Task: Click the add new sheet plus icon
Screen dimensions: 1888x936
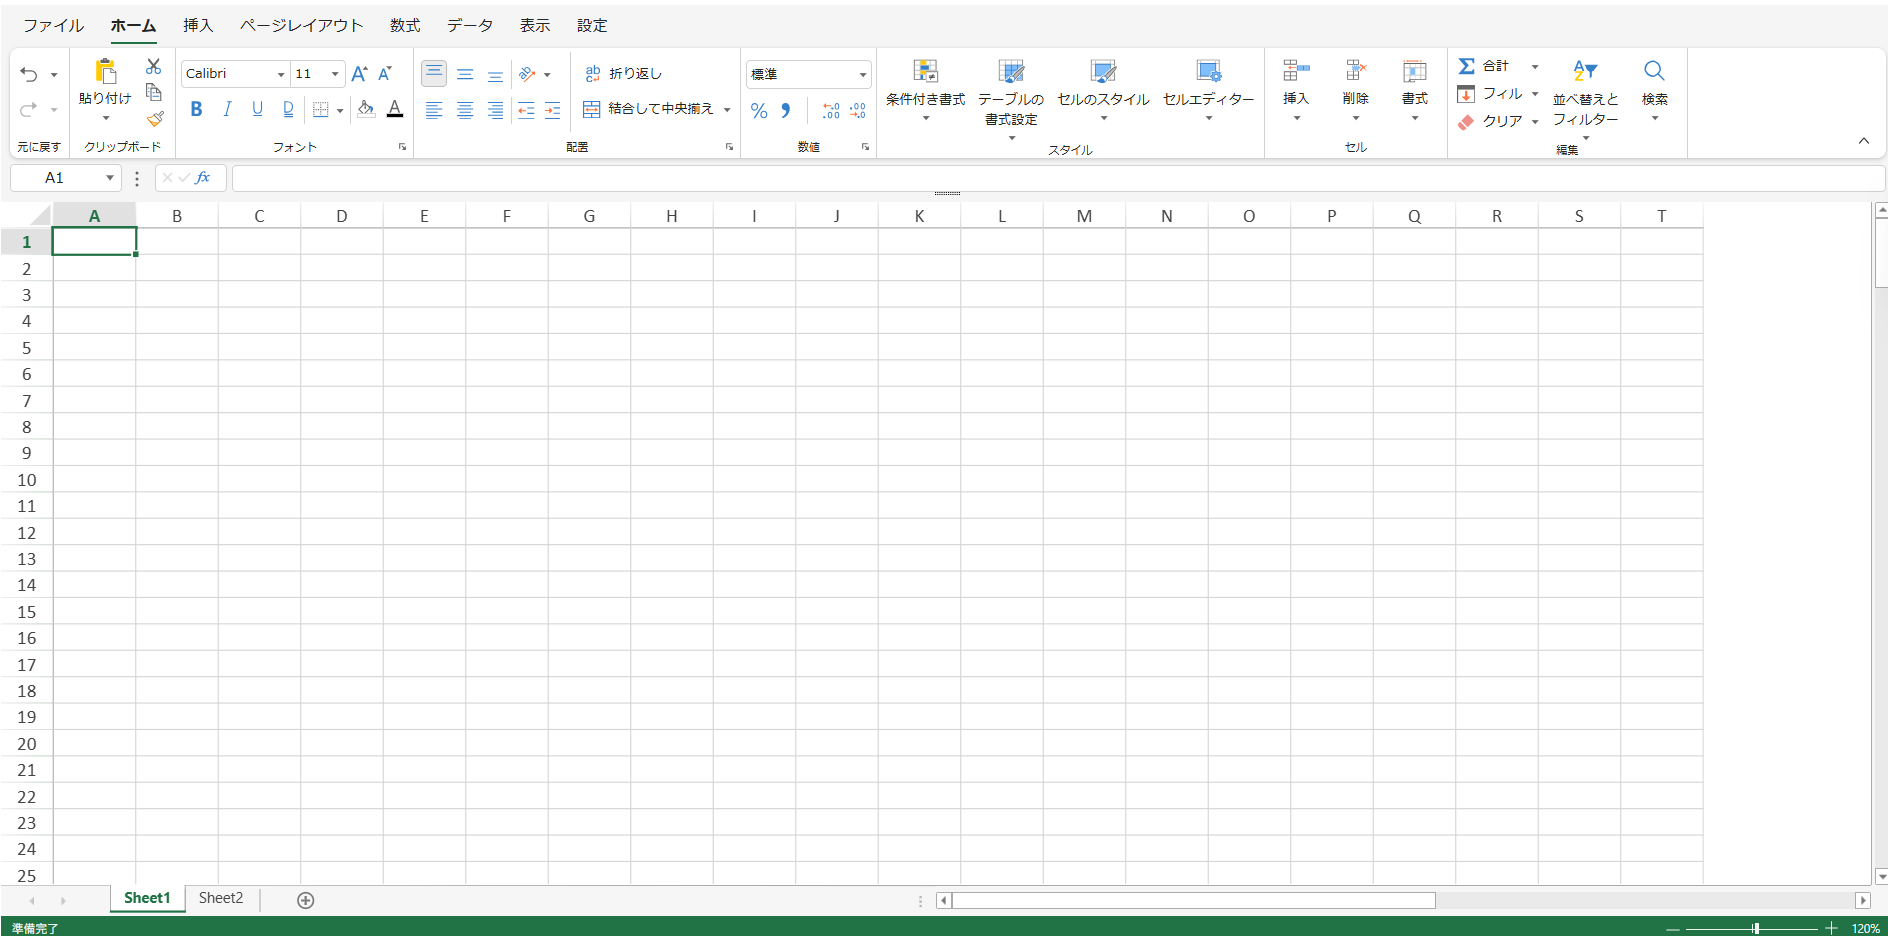Action: click(x=306, y=900)
